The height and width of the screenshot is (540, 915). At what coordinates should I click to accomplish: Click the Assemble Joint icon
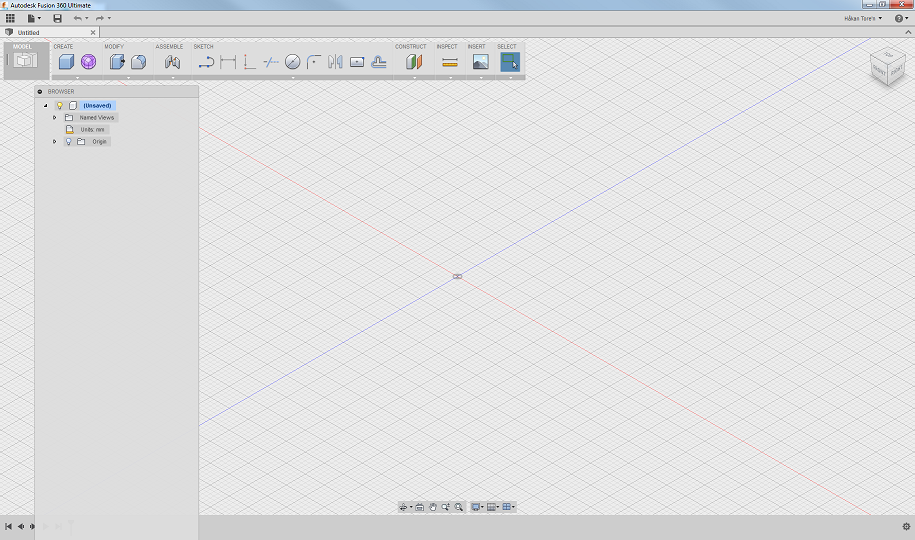pyautogui.click(x=172, y=62)
